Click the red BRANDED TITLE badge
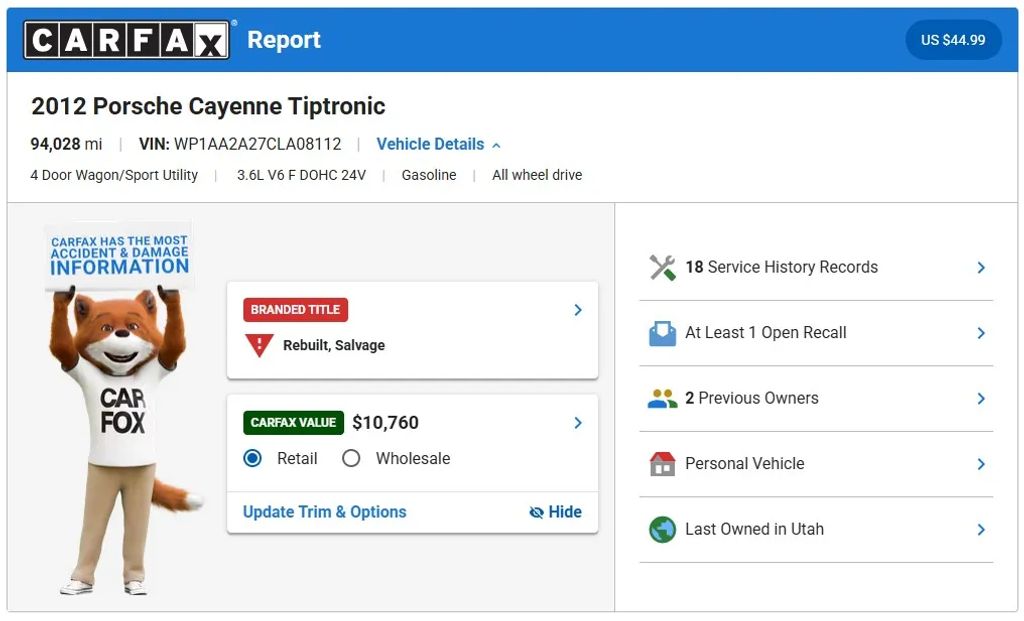1024x621 pixels. point(295,310)
